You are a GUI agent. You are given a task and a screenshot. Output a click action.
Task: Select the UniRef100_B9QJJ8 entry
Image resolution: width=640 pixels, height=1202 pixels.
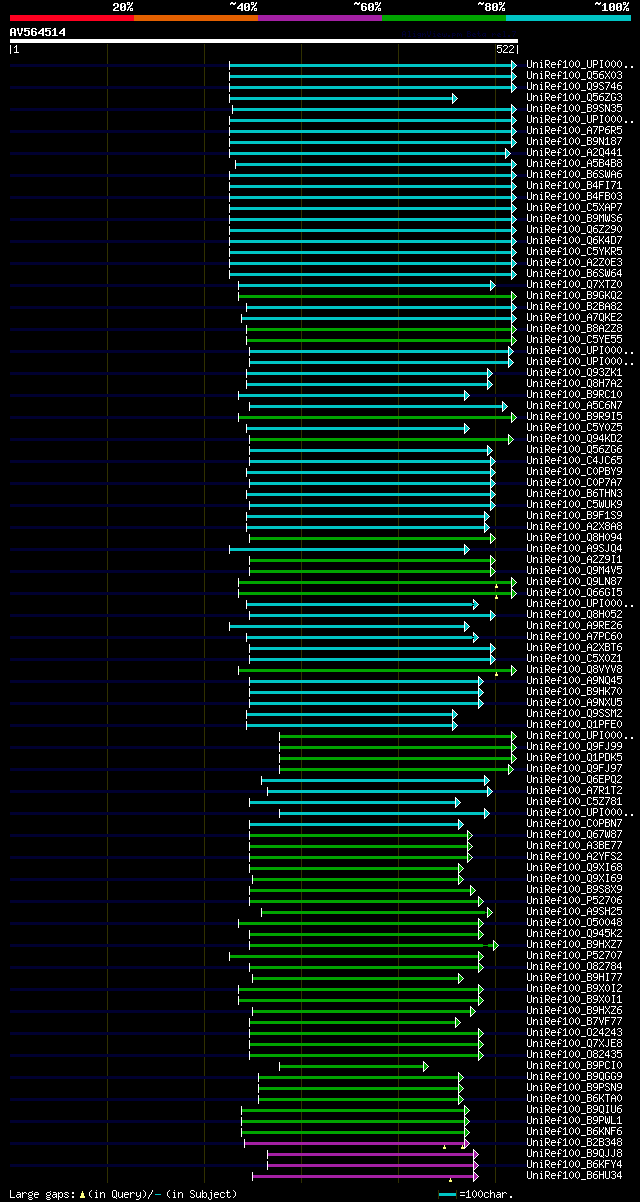coord(574,1153)
